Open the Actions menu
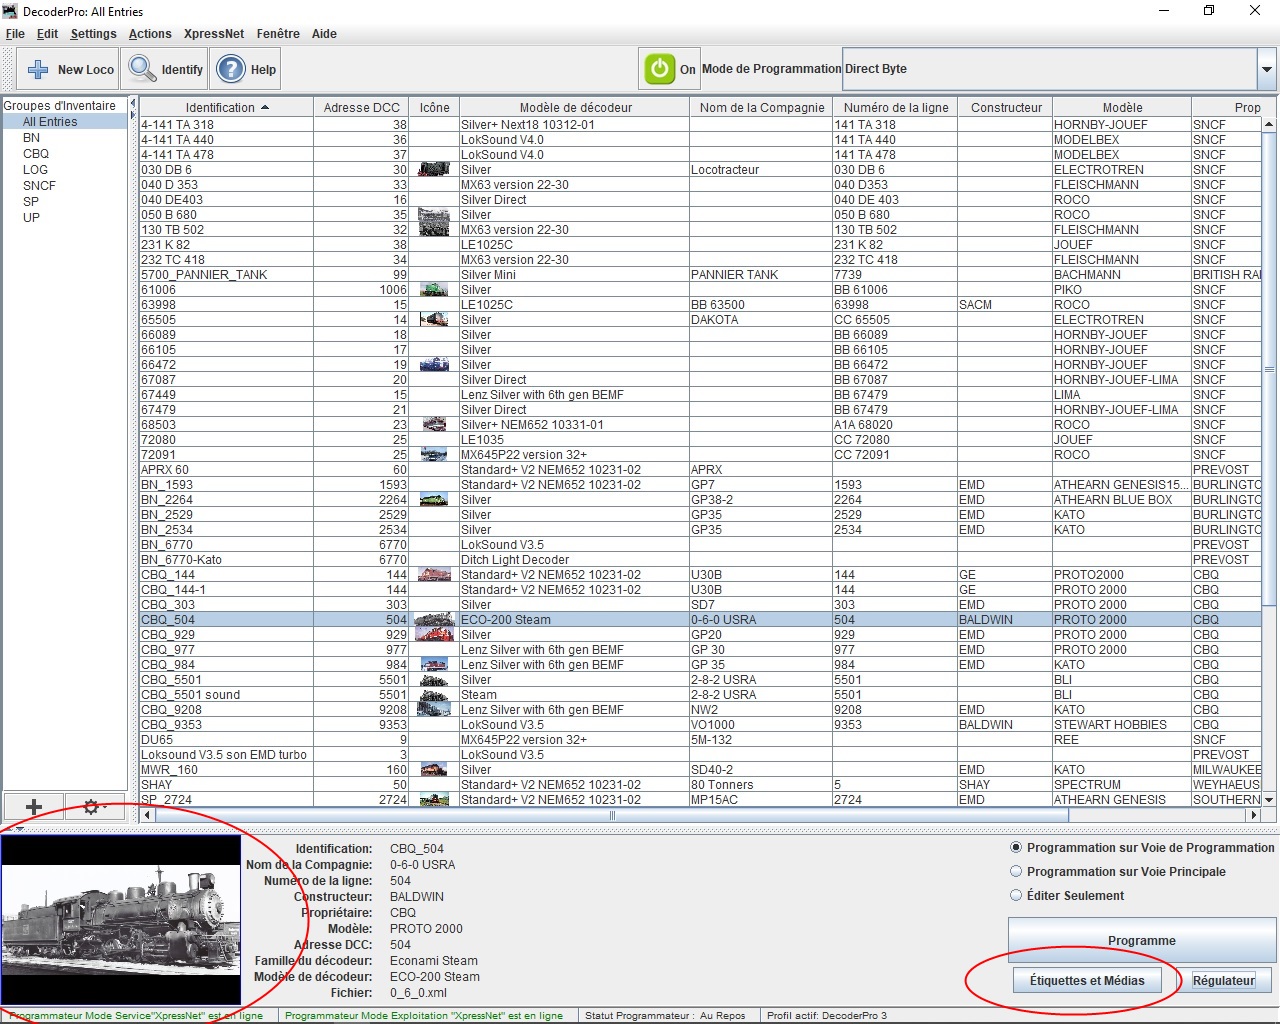The height and width of the screenshot is (1024, 1280). 150,34
